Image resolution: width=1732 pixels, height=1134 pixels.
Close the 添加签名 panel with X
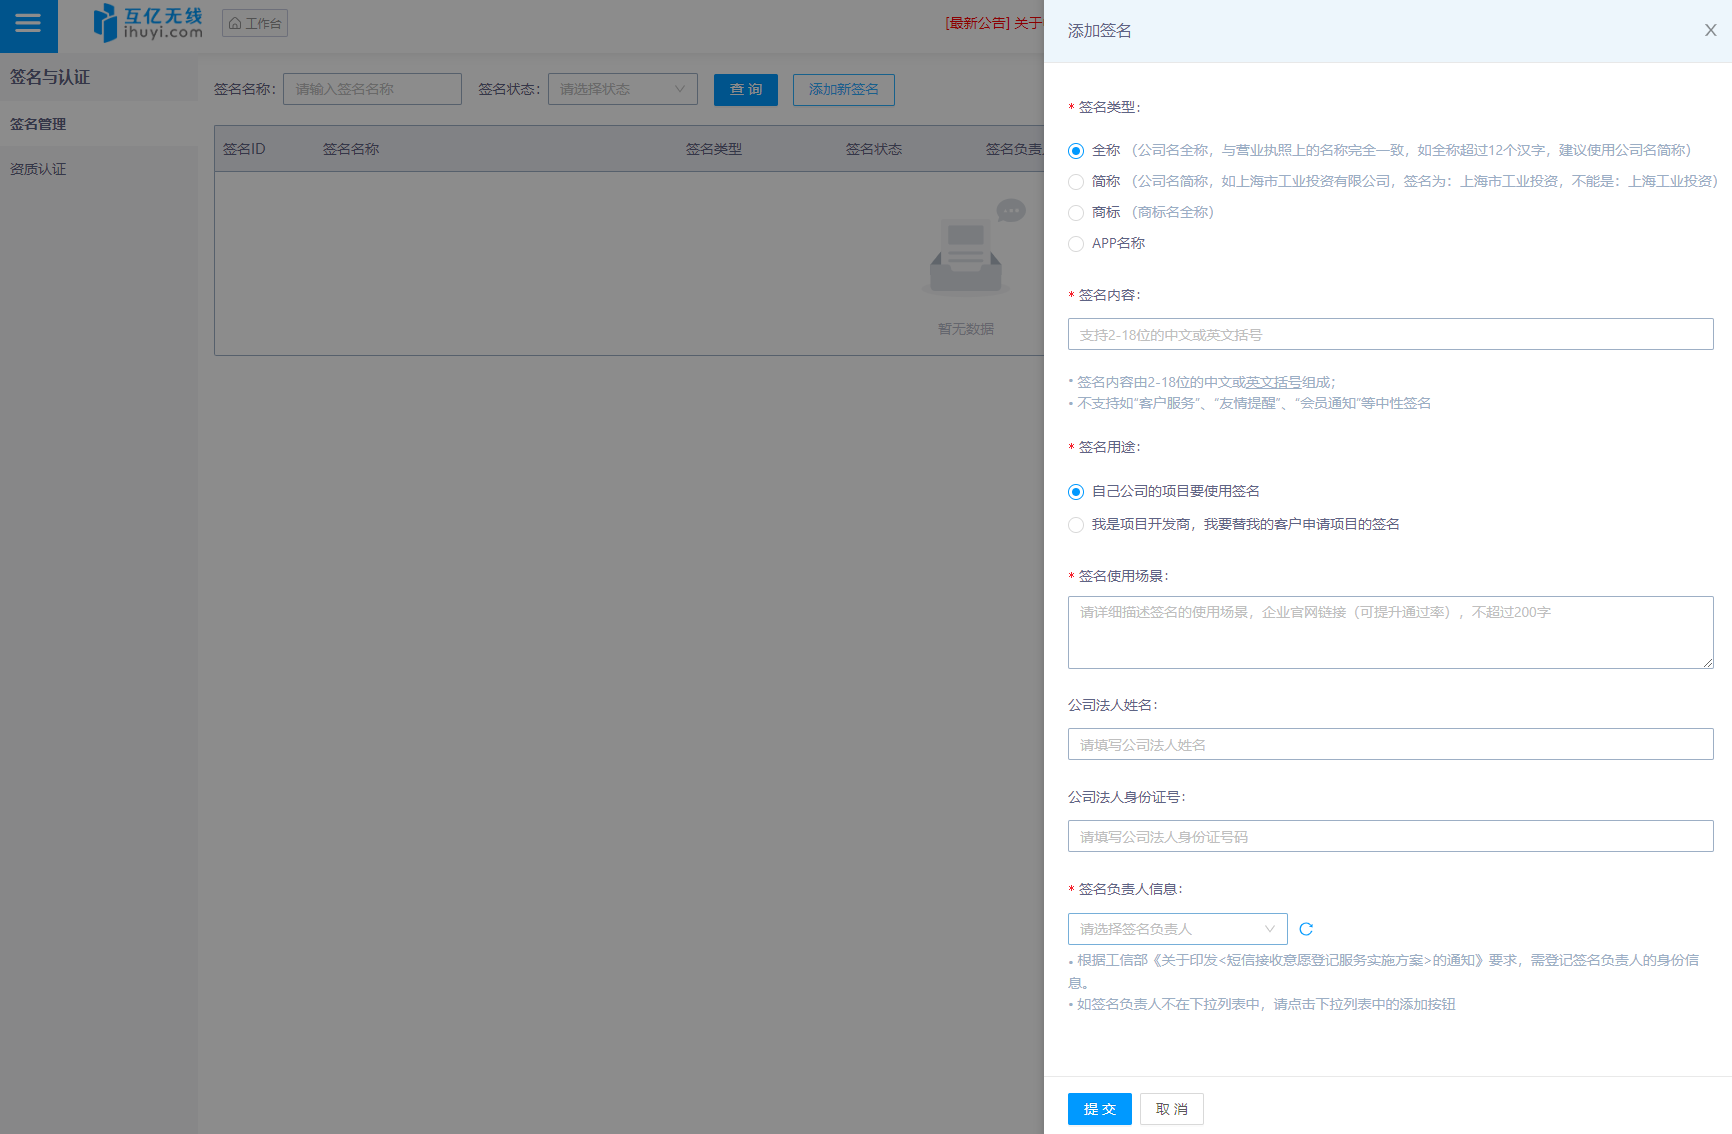1710,30
